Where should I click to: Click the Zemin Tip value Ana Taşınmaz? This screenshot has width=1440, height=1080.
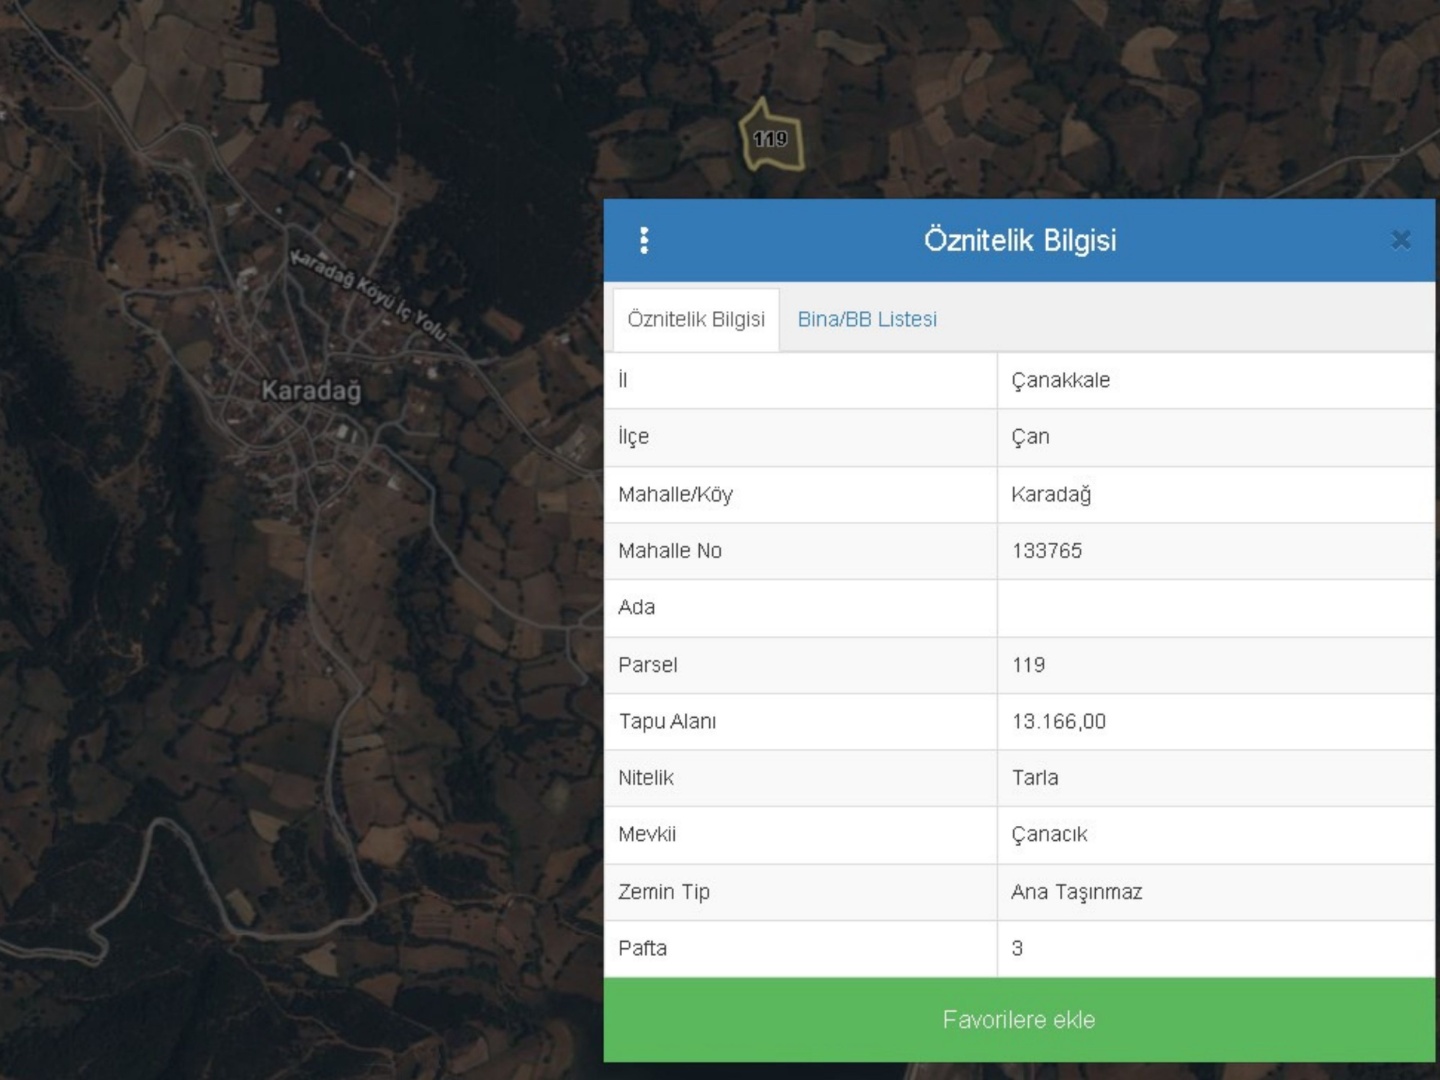pyautogui.click(x=1077, y=892)
